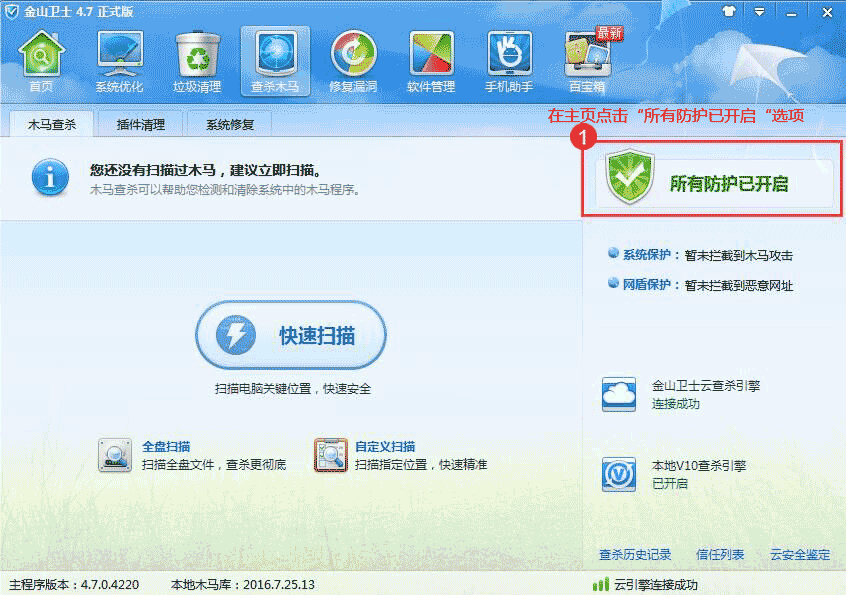Close the 金山卫士 window
Screen dimensions: 846x595
(x=827, y=12)
